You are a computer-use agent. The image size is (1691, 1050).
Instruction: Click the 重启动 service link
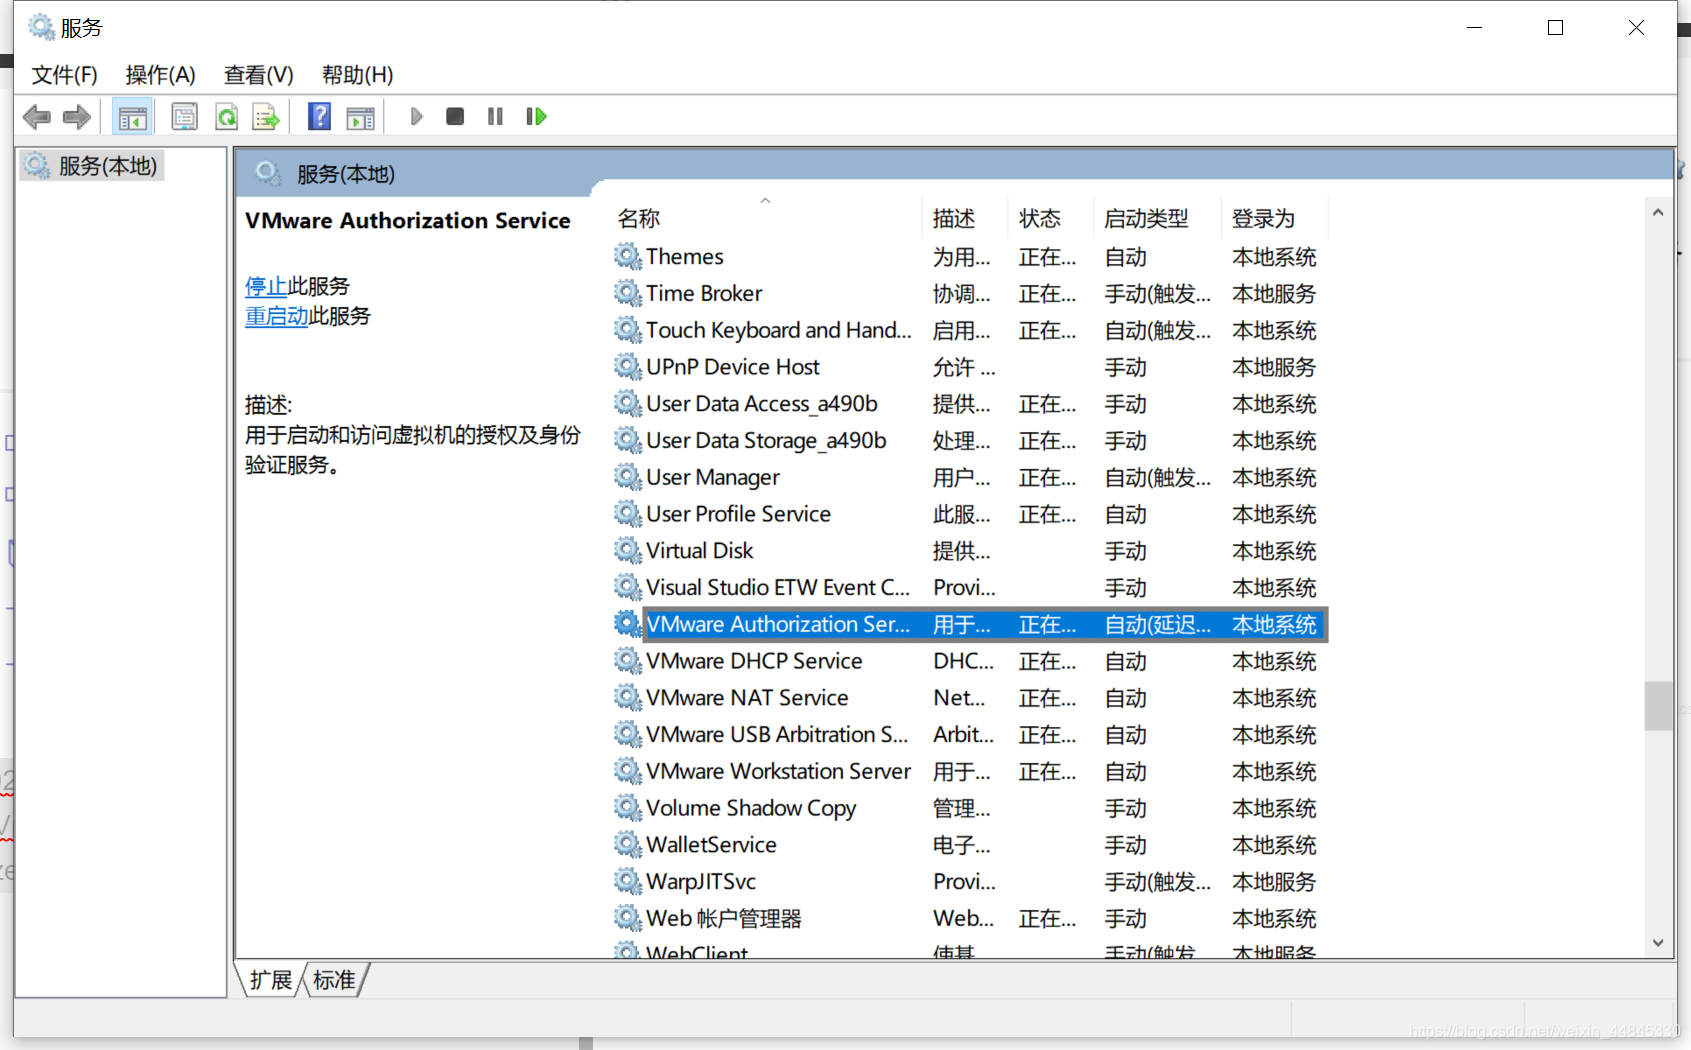[x=277, y=317]
